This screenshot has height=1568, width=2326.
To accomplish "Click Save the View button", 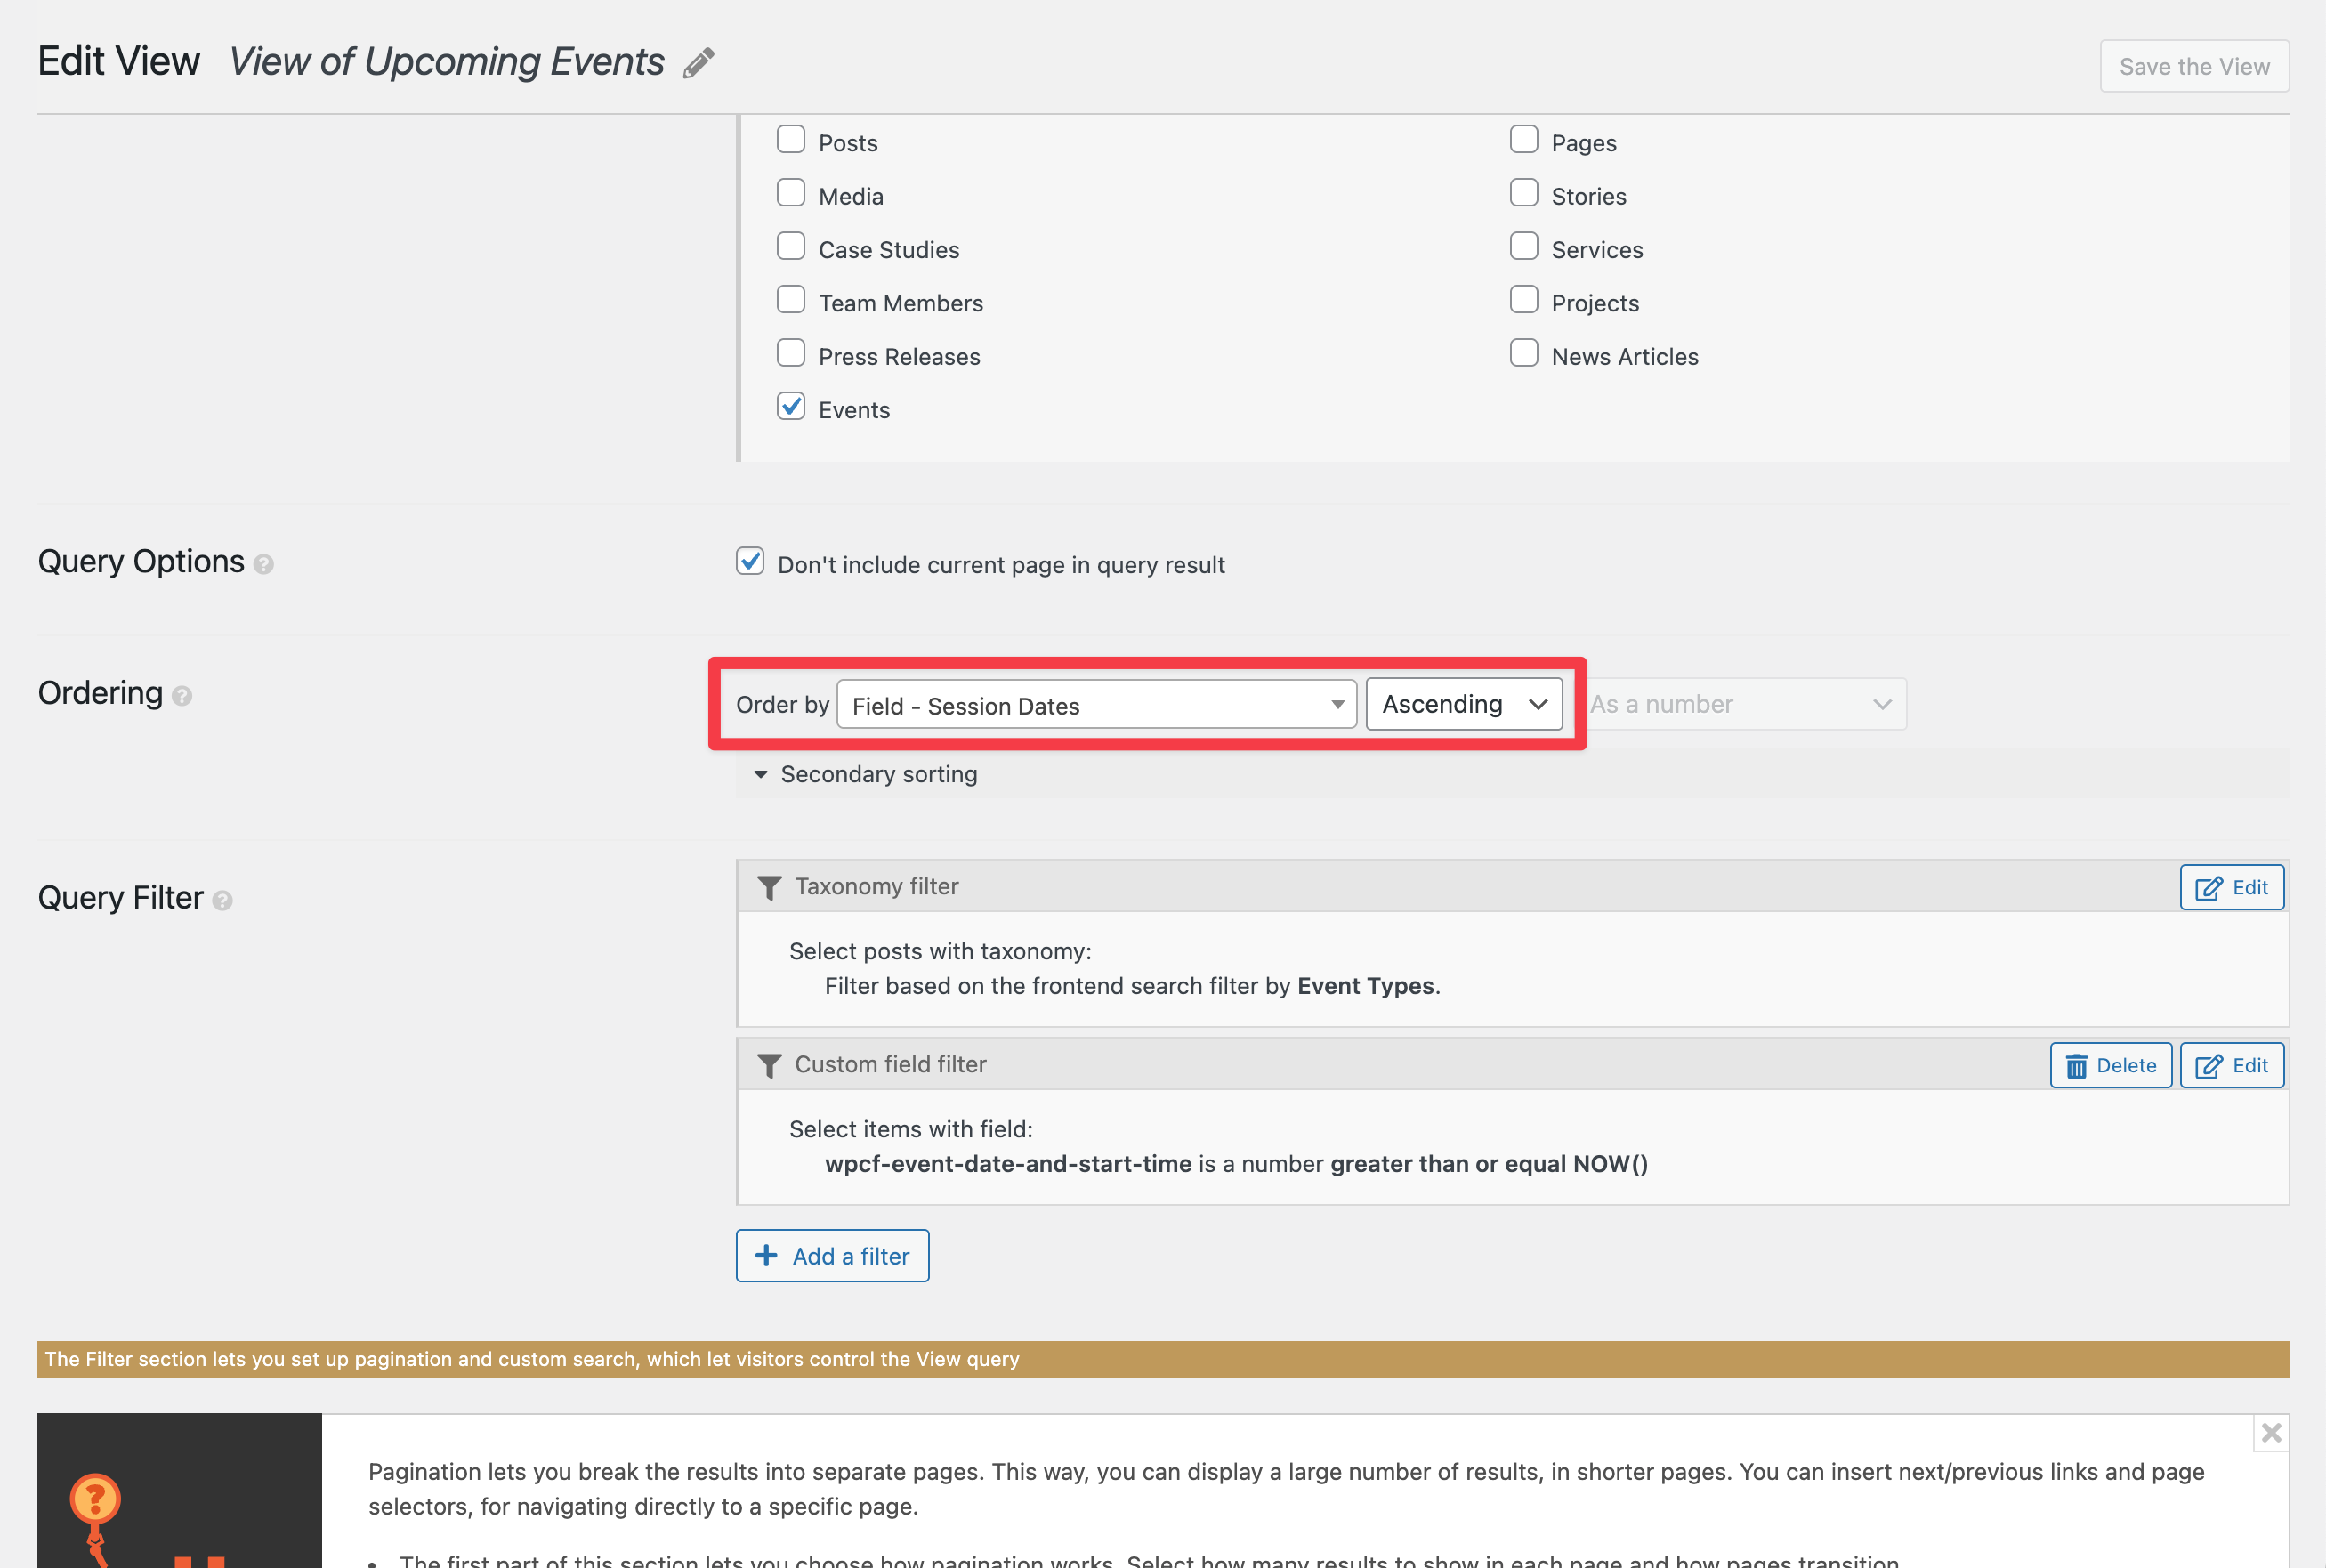I will tap(2193, 67).
